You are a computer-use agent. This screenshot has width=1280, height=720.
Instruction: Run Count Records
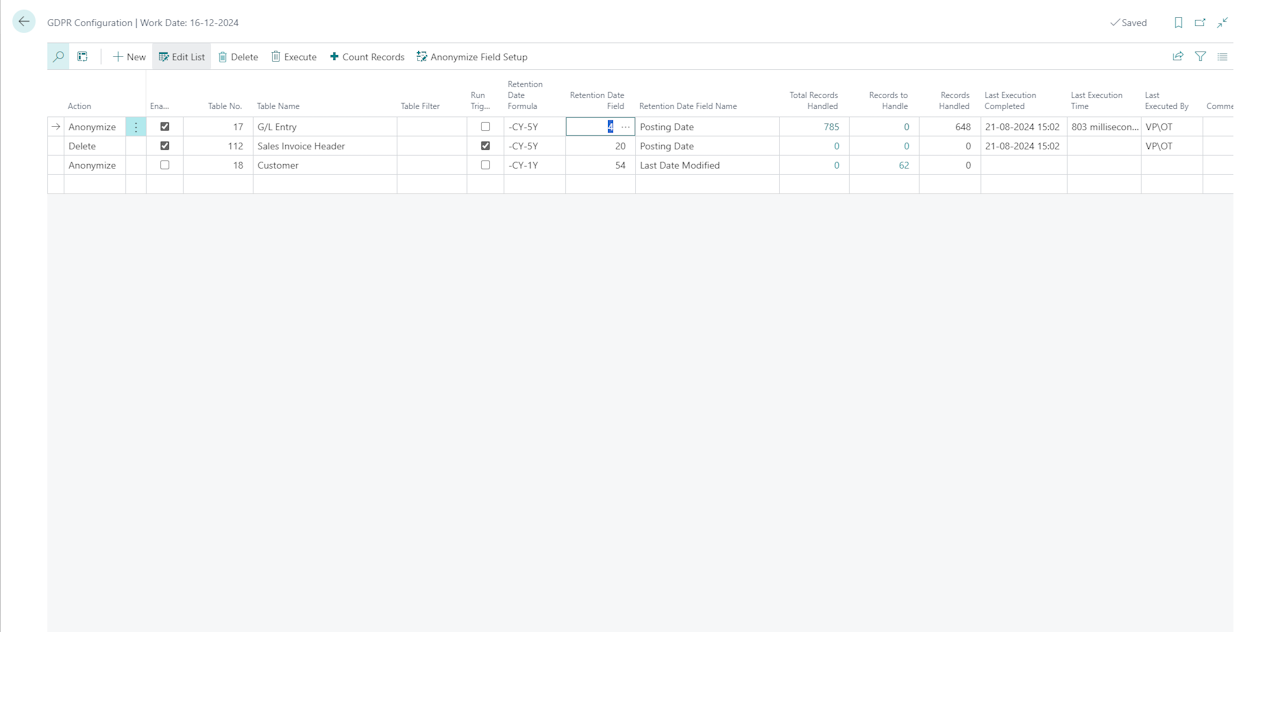(x=366, y=56)
